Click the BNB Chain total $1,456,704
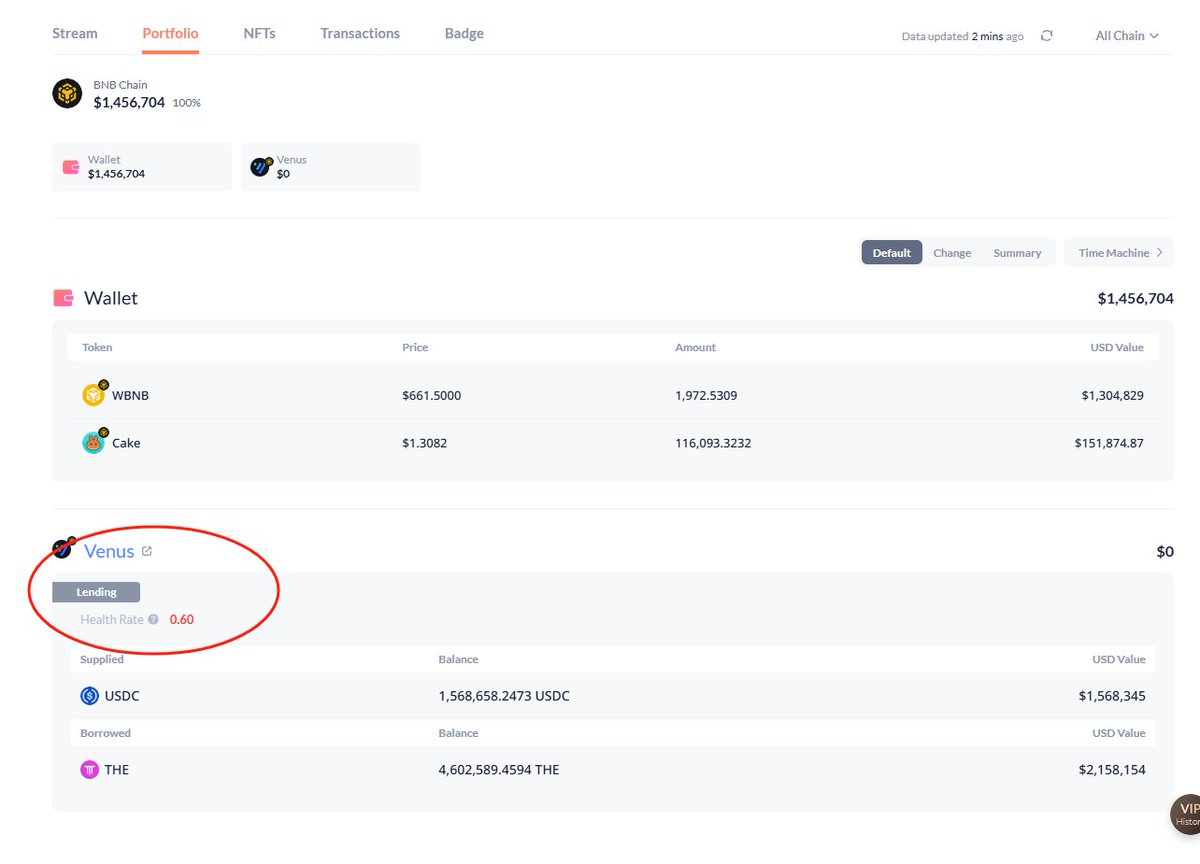Viewport: 1200px width, 864px height. tap(129, 102)
